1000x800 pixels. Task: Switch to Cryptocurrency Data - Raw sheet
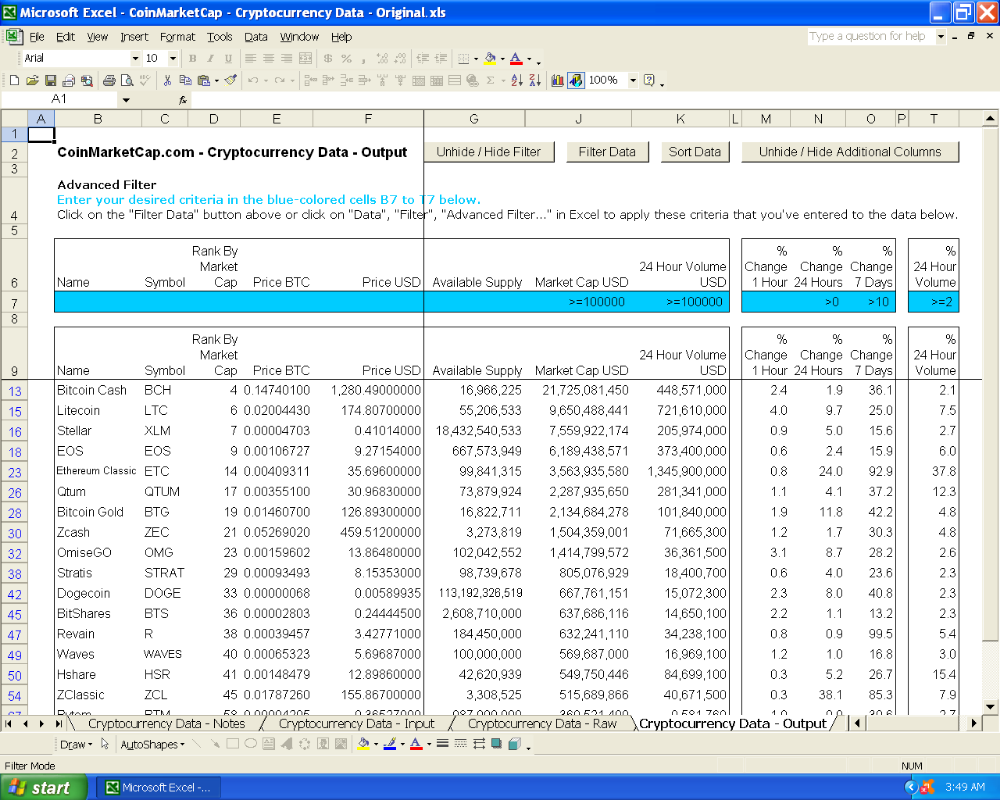(x=542, y=723)
